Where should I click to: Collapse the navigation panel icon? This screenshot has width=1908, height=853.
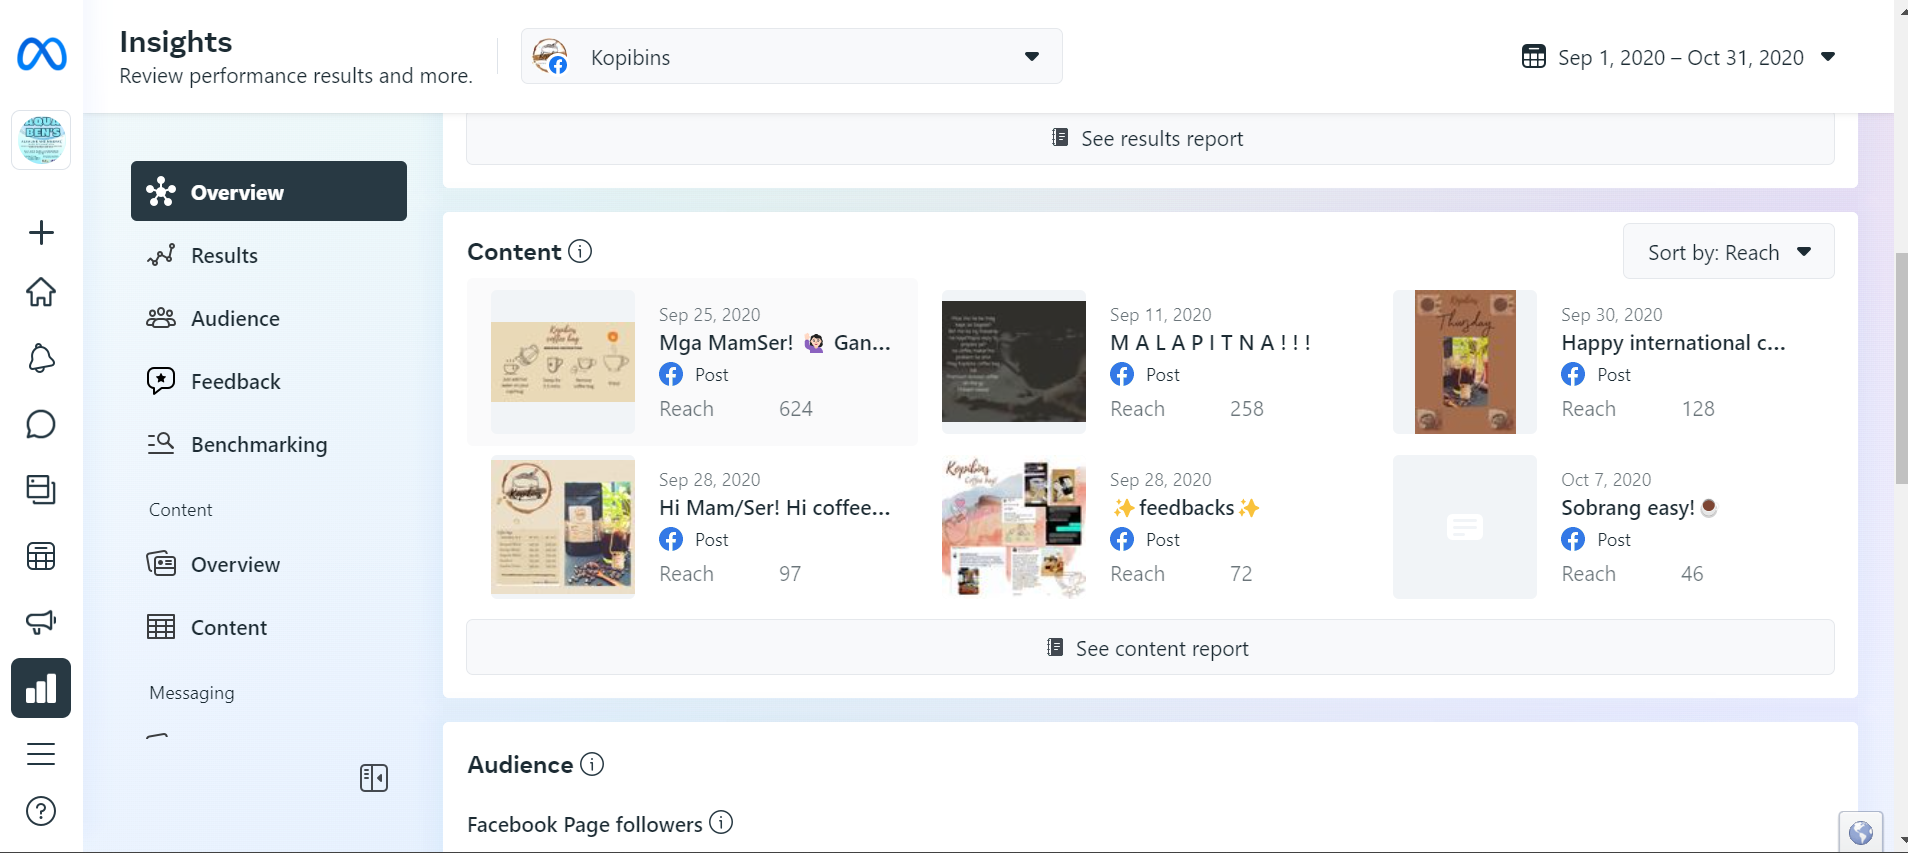click(x=374, y=778)
